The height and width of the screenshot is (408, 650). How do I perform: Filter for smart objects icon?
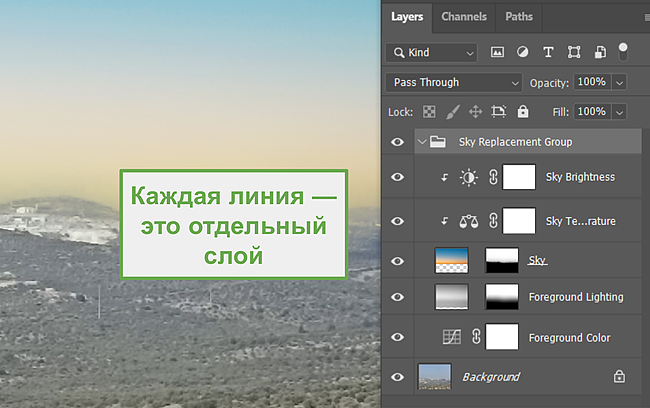(600, 52)
